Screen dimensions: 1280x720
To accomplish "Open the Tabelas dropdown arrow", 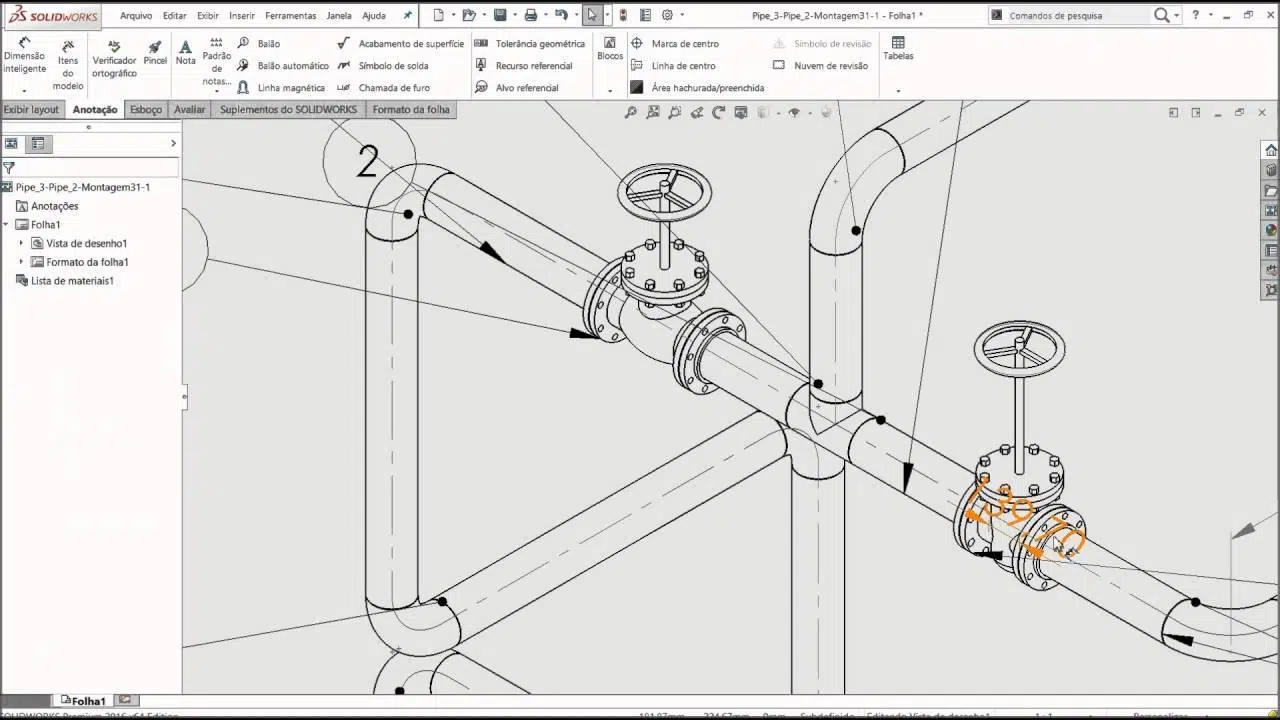I will tap(898, 90).
